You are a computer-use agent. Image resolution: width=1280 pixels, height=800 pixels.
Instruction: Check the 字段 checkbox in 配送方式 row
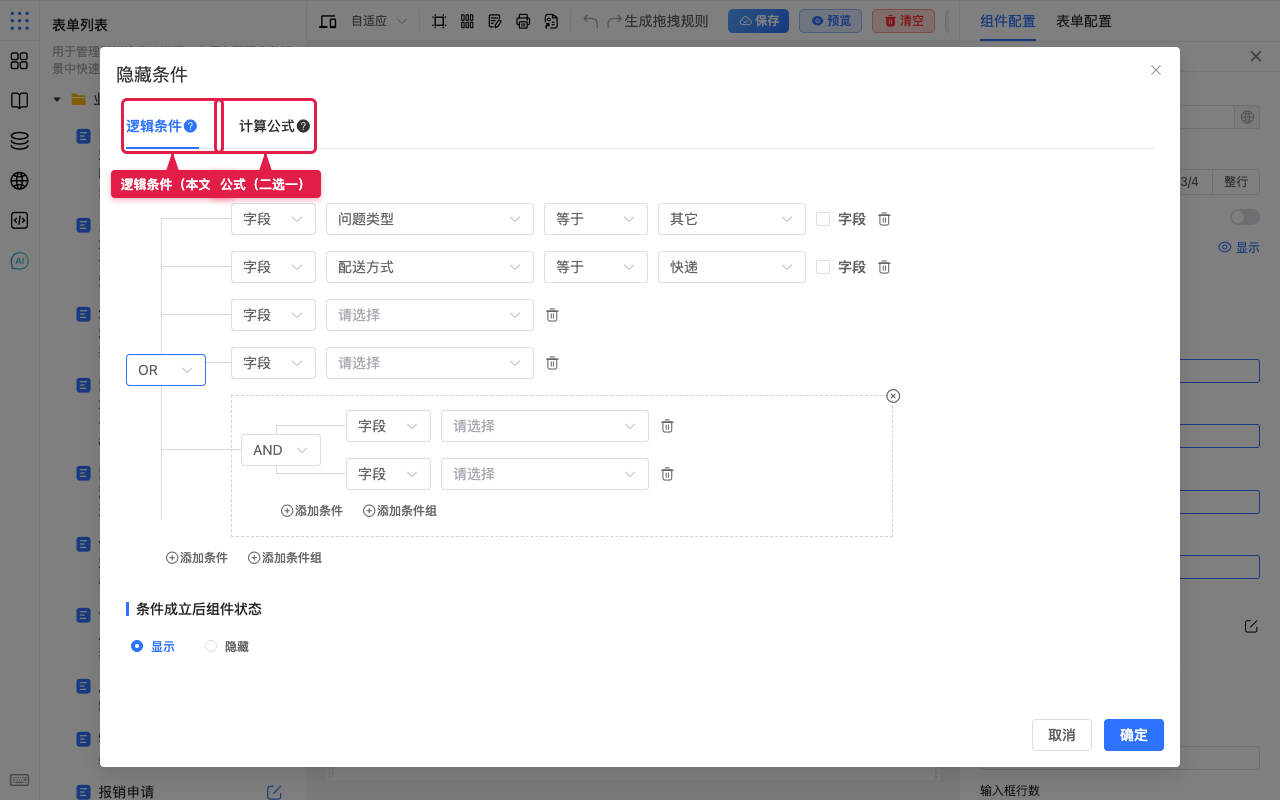823,267
